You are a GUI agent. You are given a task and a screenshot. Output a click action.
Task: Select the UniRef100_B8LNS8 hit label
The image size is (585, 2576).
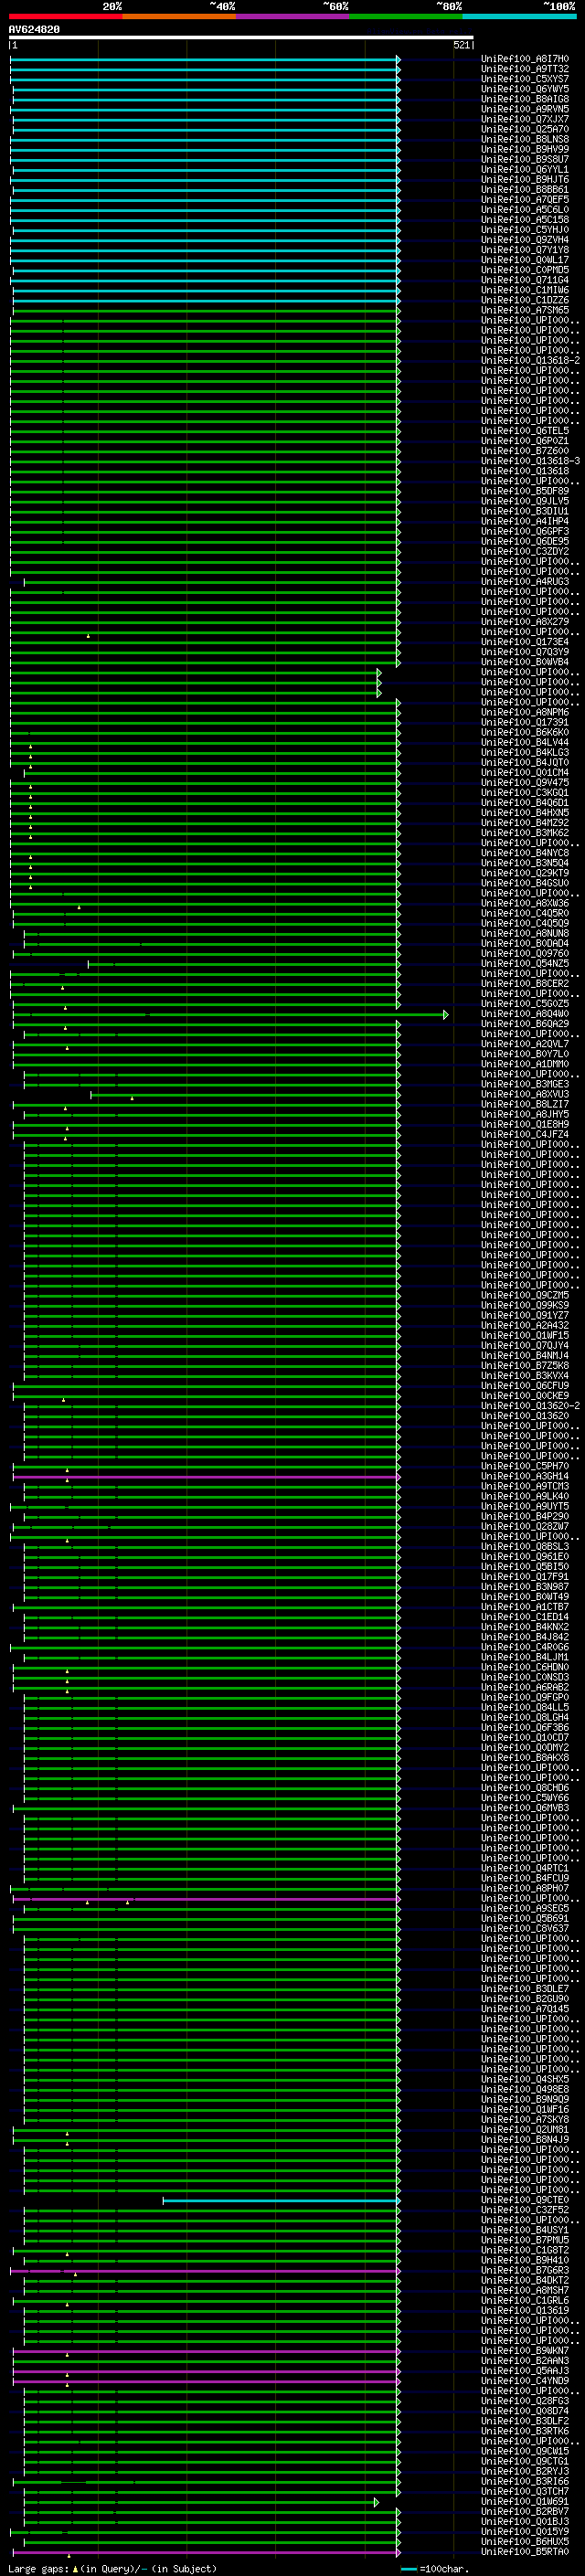[525, 139]
